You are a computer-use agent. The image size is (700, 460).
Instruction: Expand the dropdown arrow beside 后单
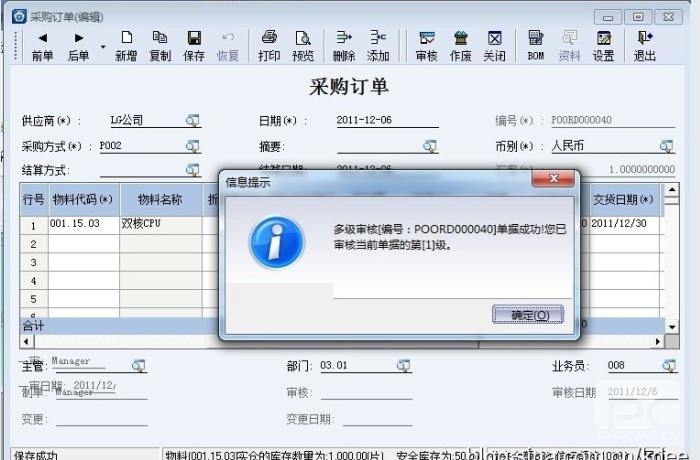[103, 46]
